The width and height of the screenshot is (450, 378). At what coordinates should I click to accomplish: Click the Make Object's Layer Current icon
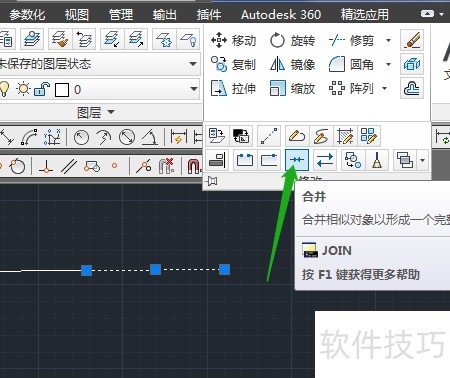[32, 39]
